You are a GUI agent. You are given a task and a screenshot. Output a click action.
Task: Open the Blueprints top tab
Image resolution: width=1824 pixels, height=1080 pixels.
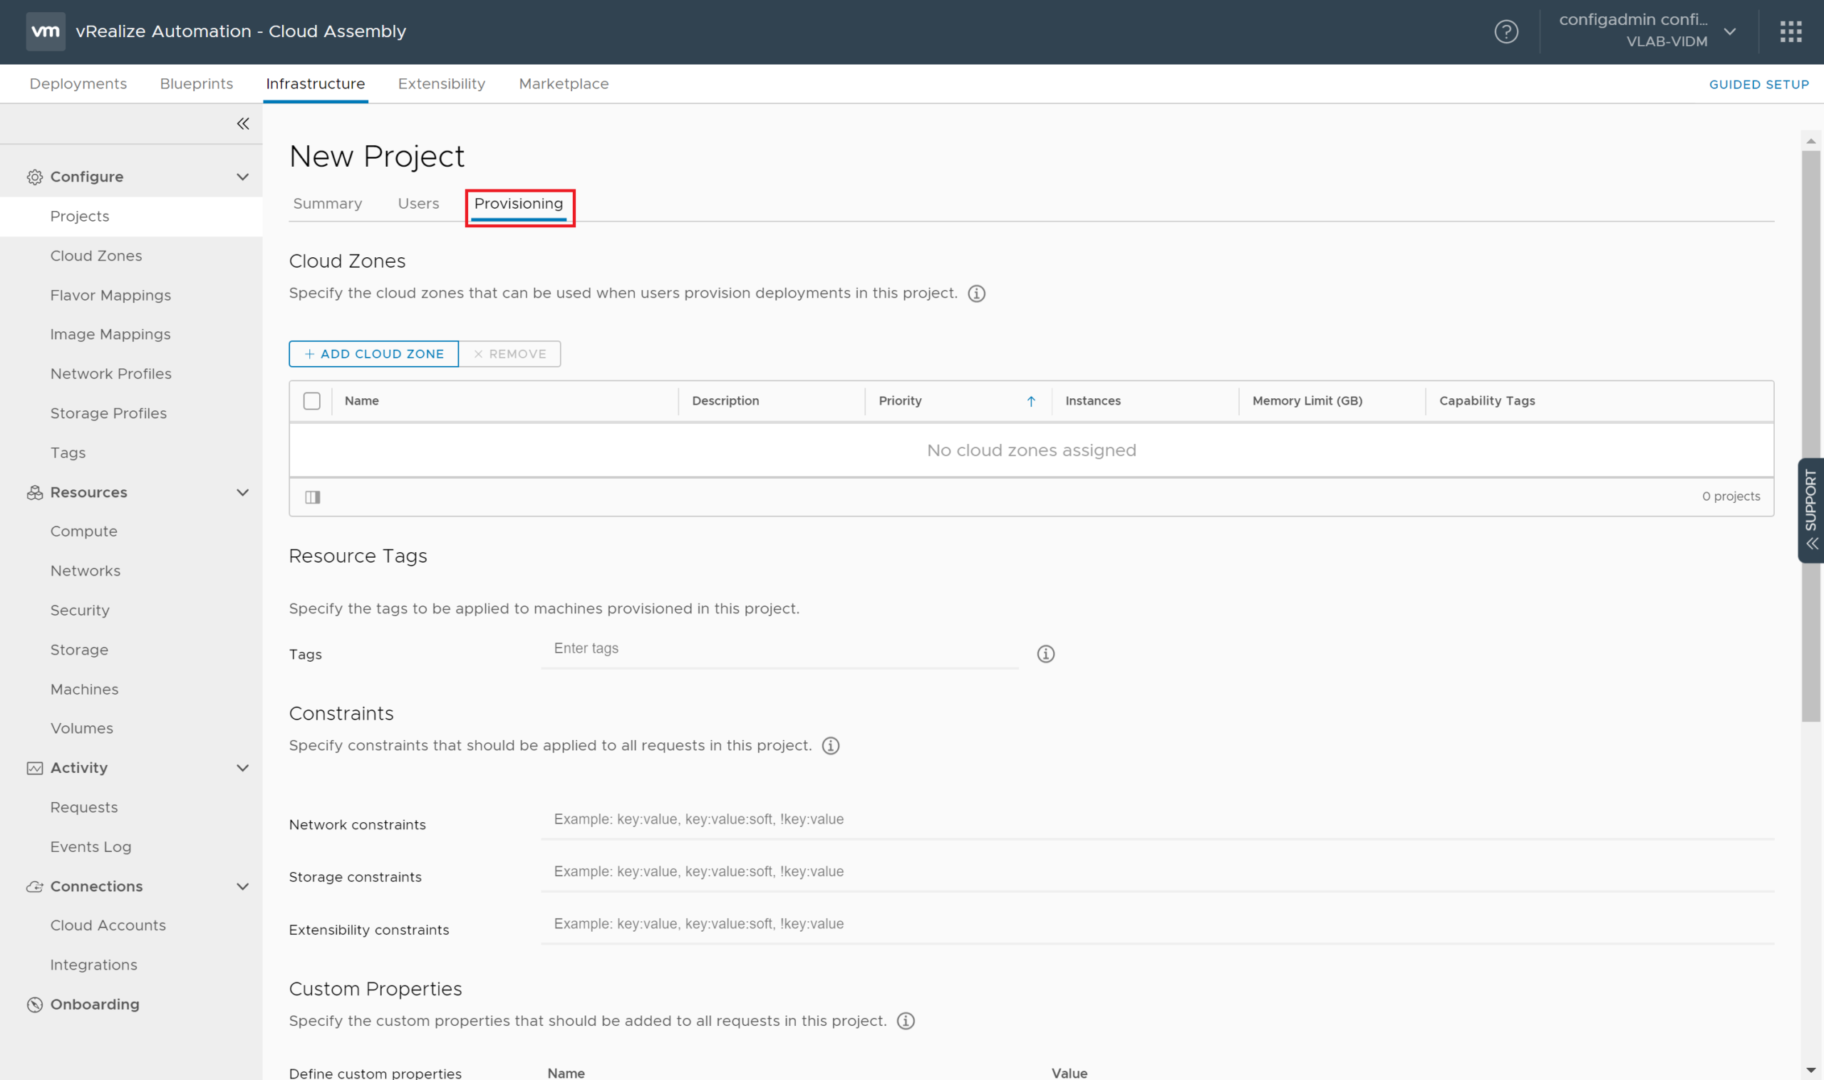click(196, 84)
